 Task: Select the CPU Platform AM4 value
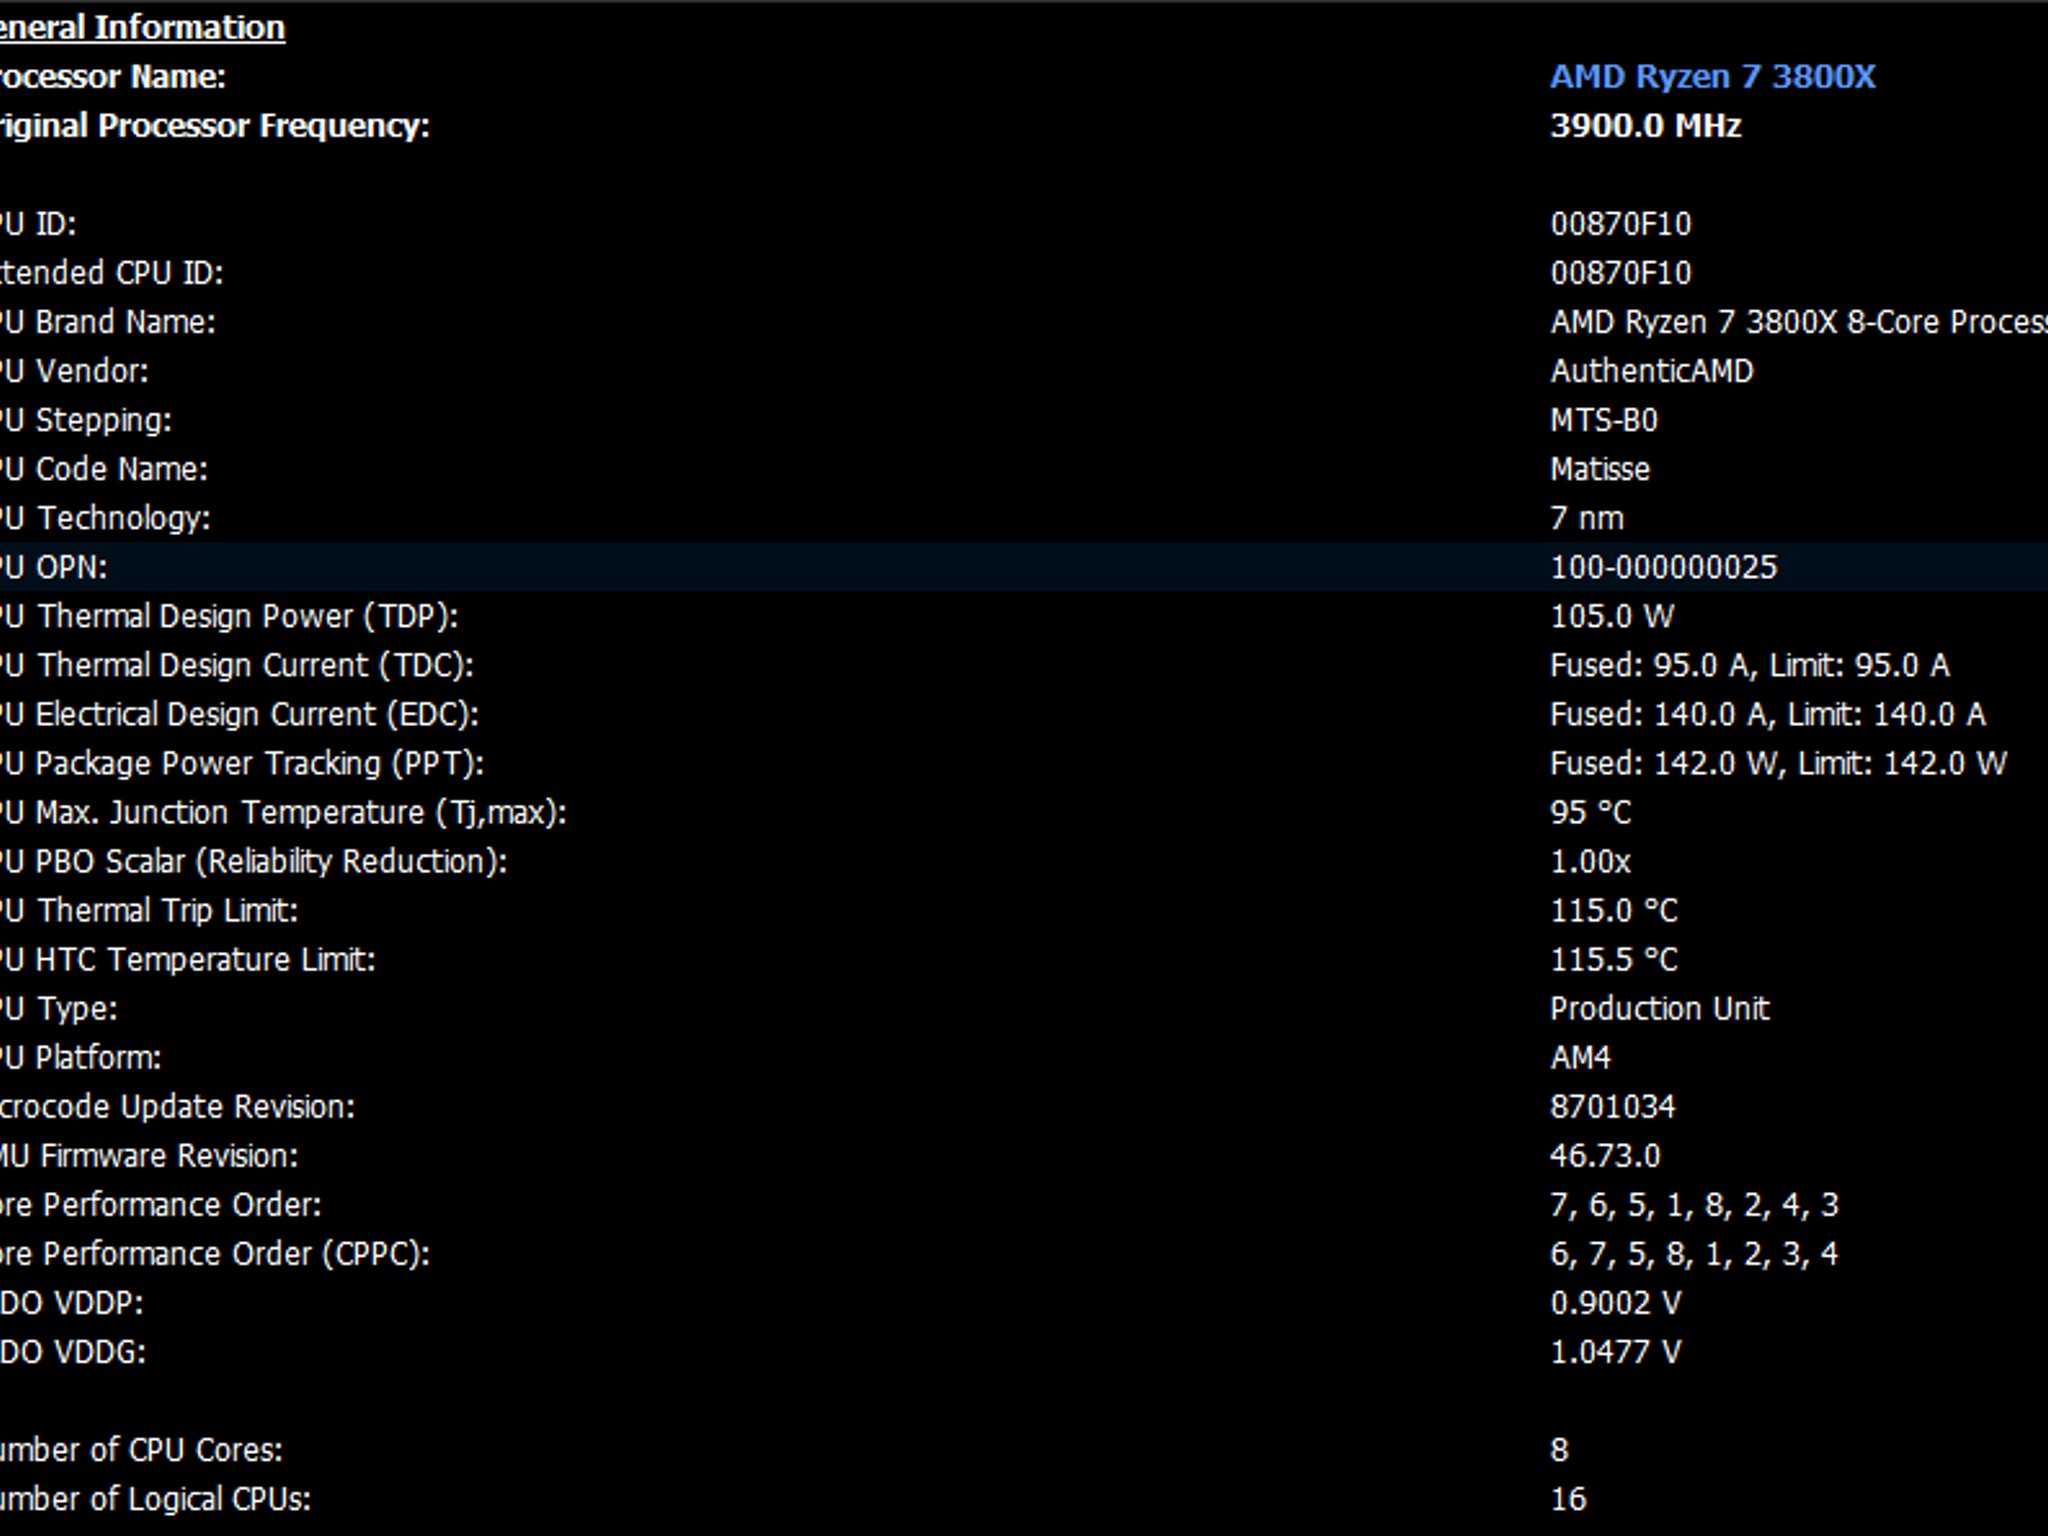click(x=1580, y=1057)
